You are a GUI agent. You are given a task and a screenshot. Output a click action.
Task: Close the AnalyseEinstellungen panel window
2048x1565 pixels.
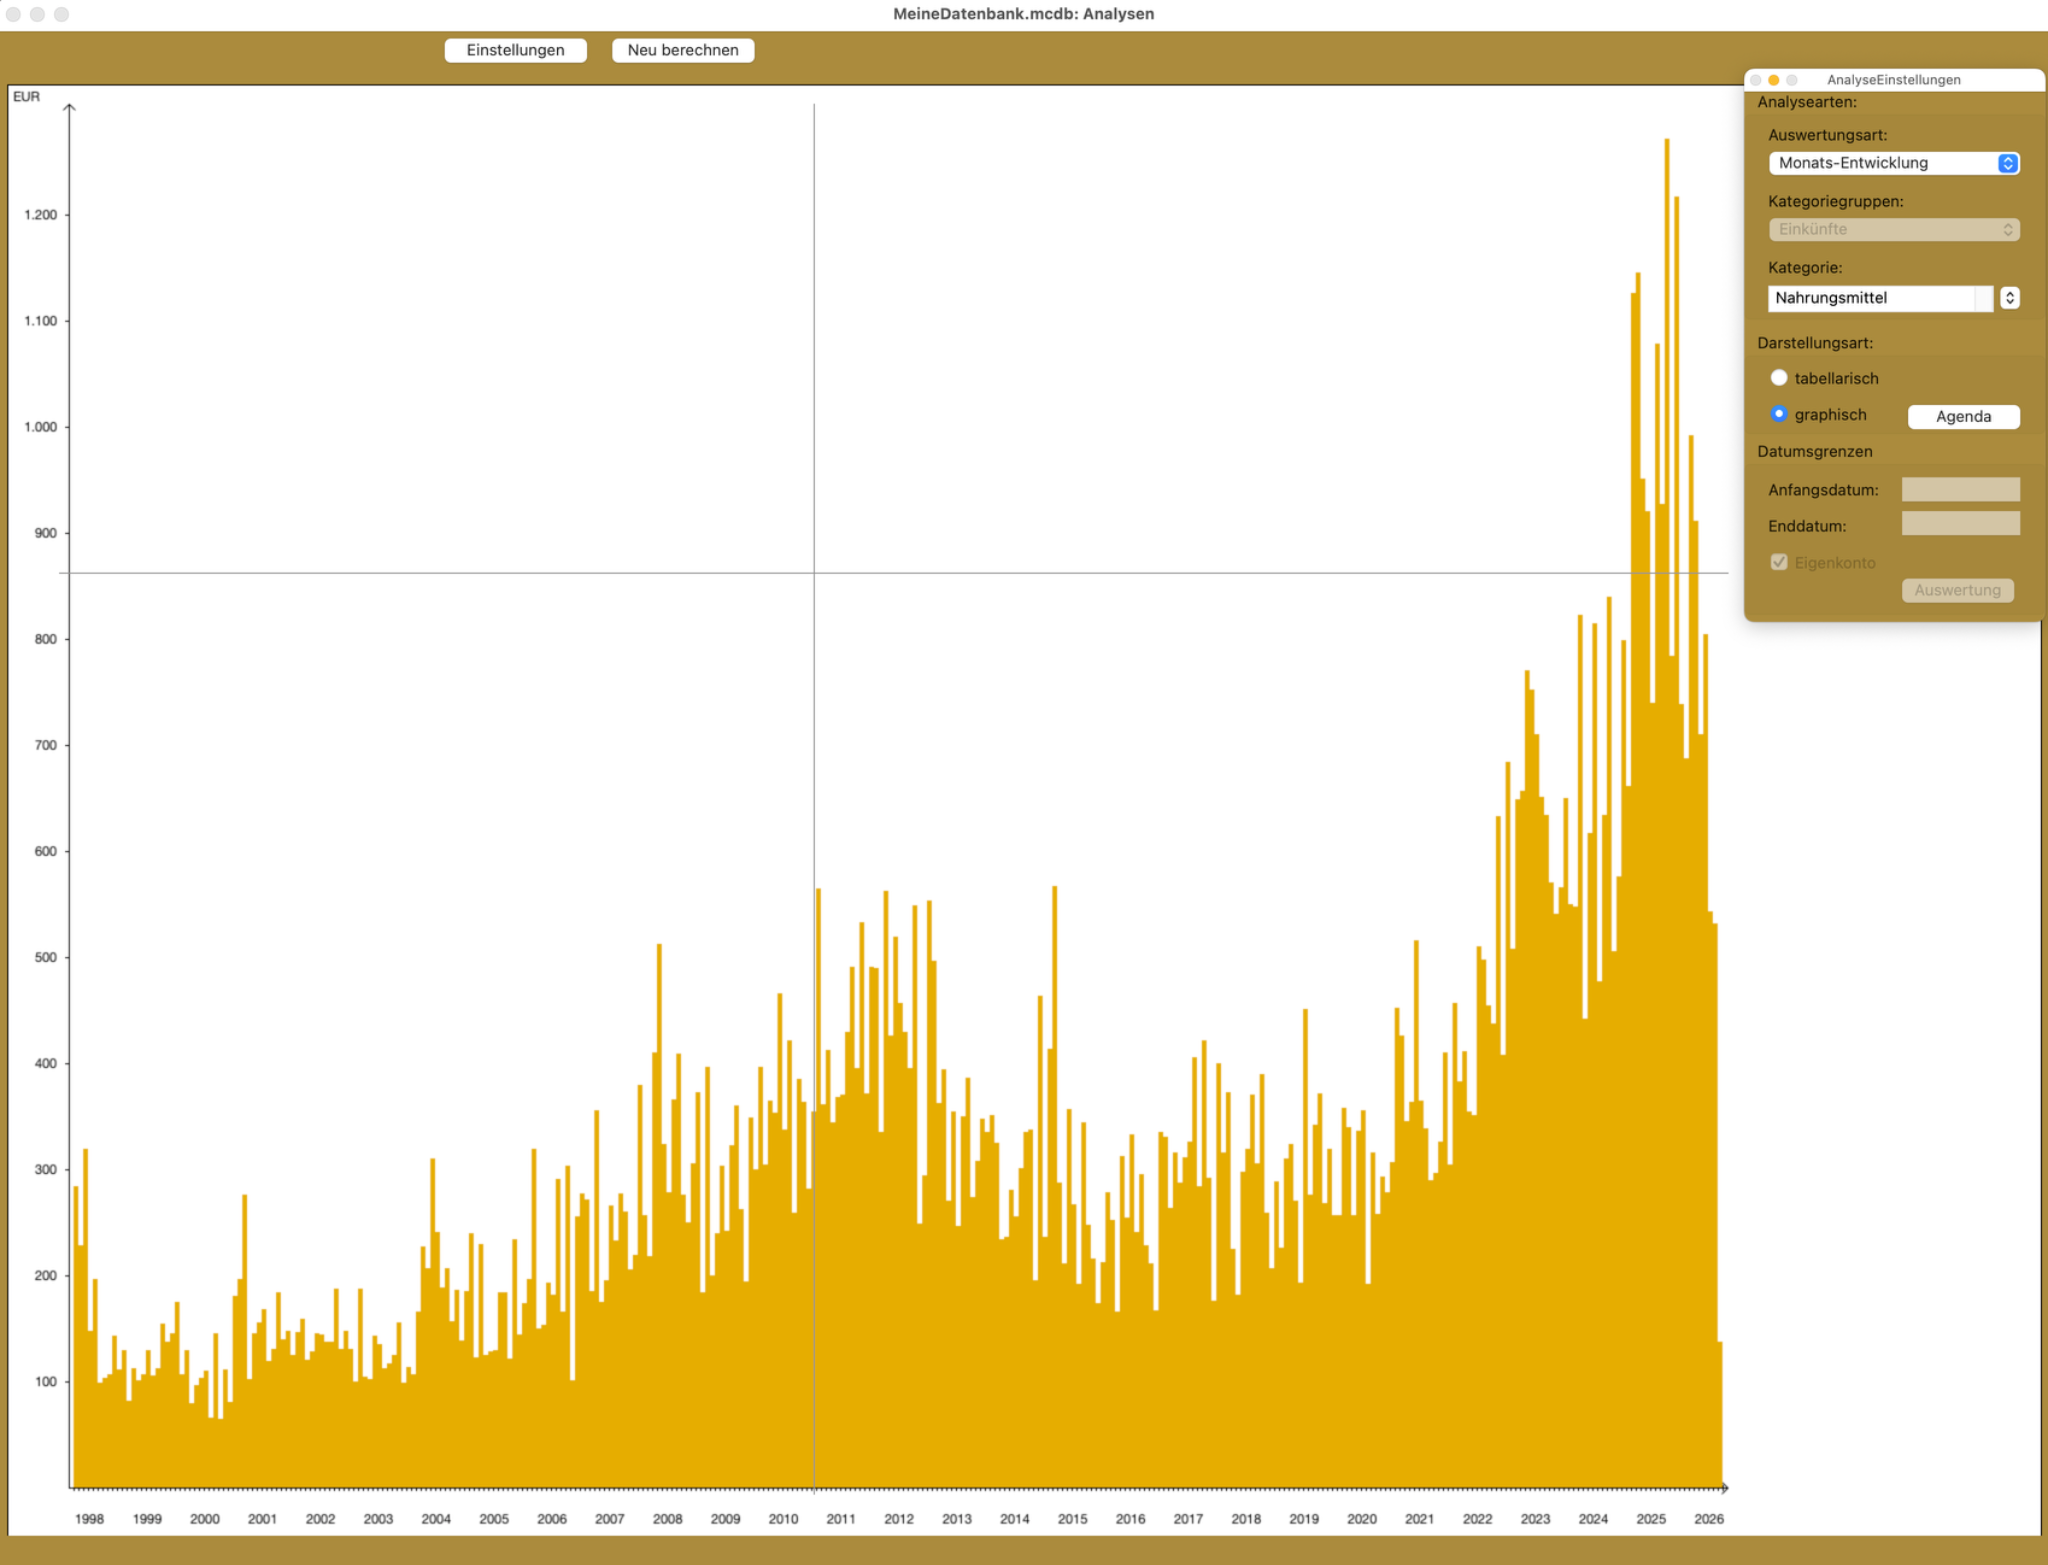click(x=1755, y=80)
